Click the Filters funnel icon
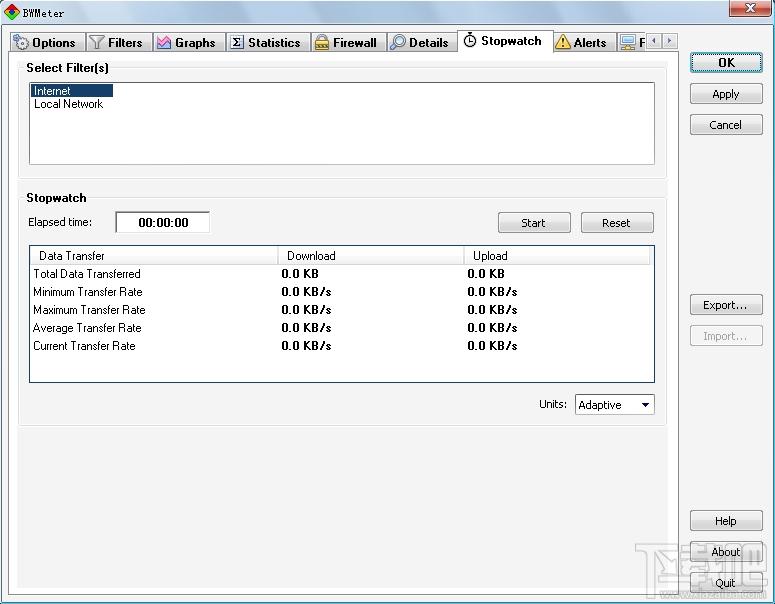775x604 pixels. coord(96,43)
